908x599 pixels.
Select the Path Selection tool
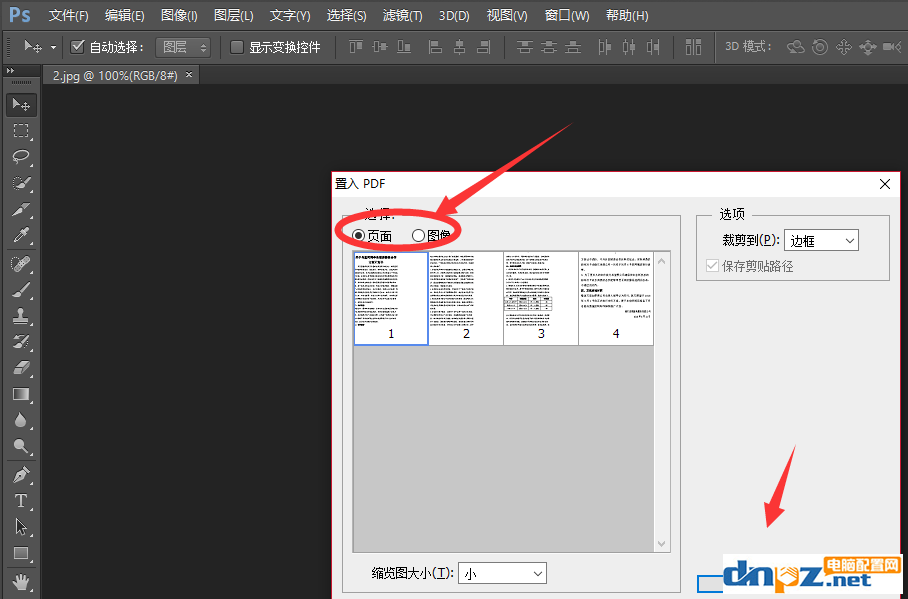[x=21, y=527]
